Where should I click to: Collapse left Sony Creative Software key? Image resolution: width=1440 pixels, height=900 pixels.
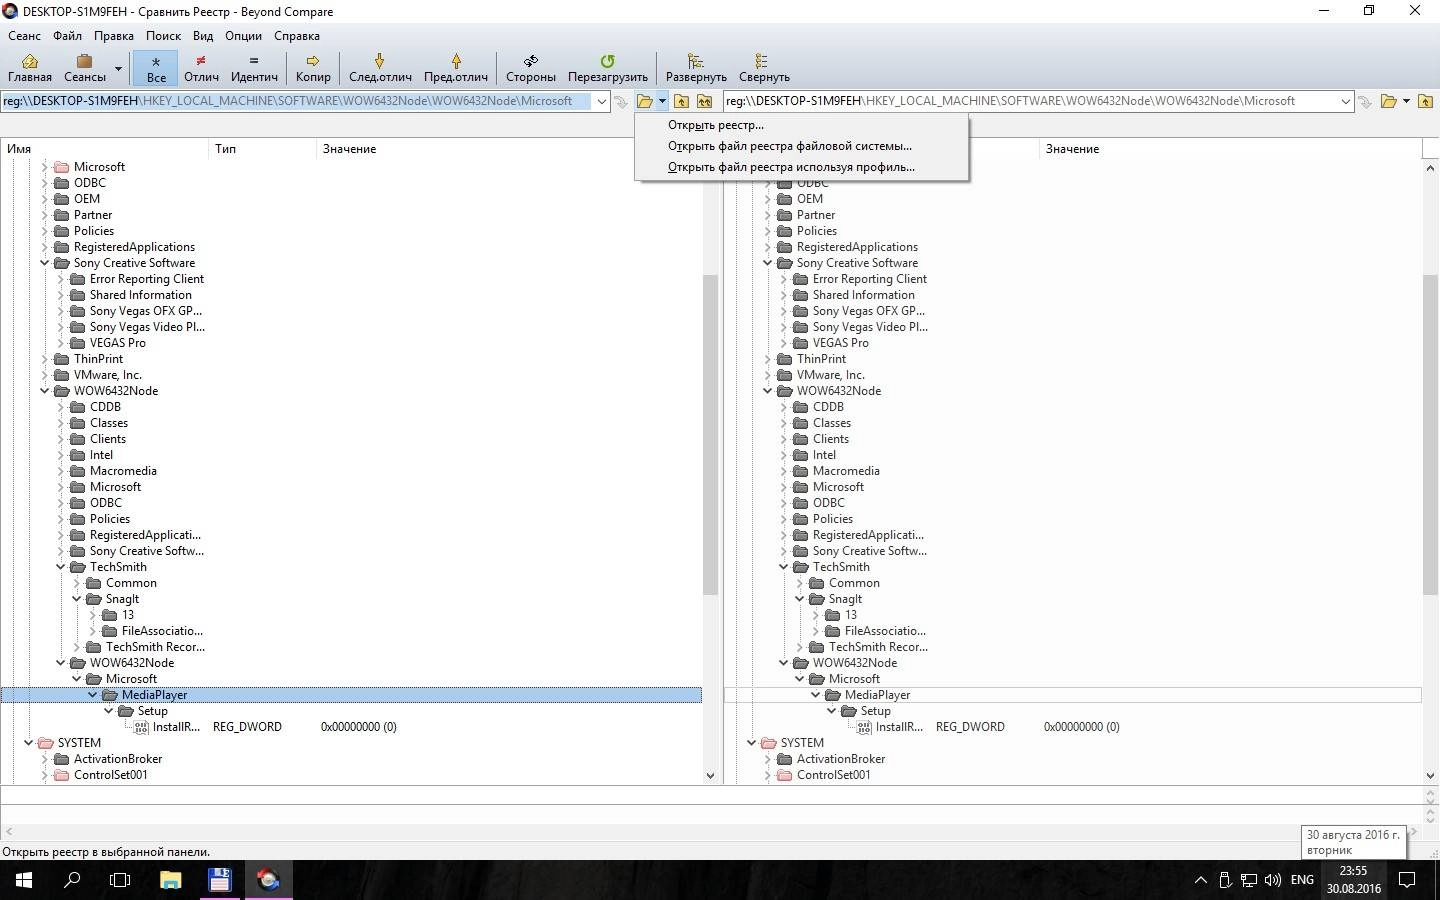tap(45, 263)
